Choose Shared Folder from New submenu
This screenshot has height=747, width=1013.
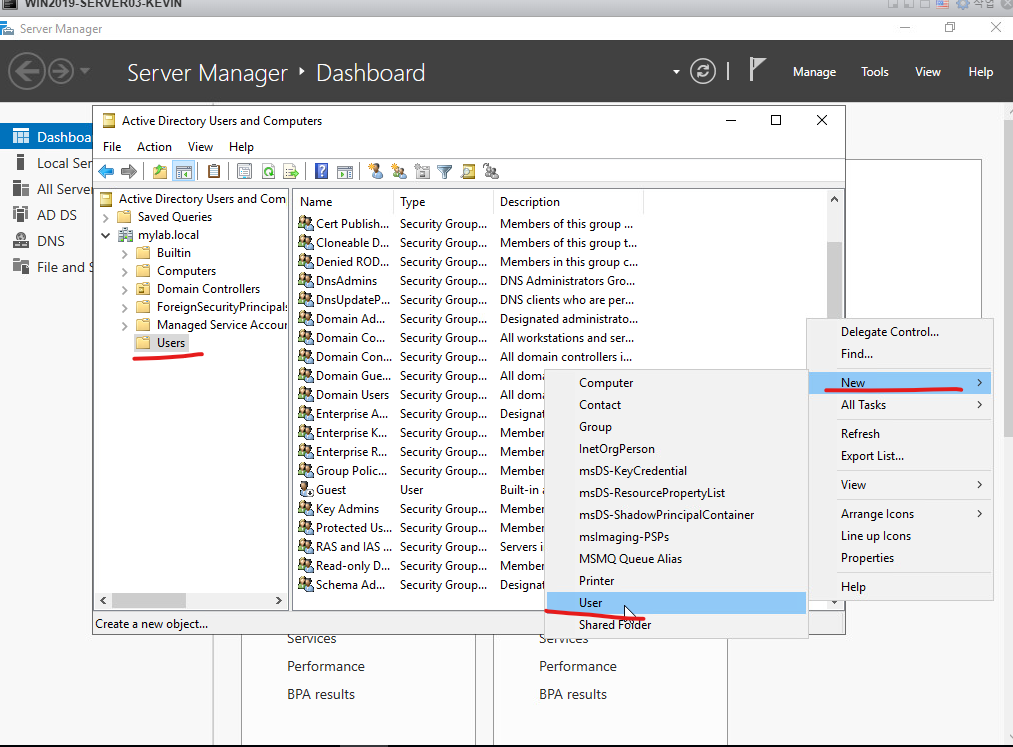click(x=676, y=625)
